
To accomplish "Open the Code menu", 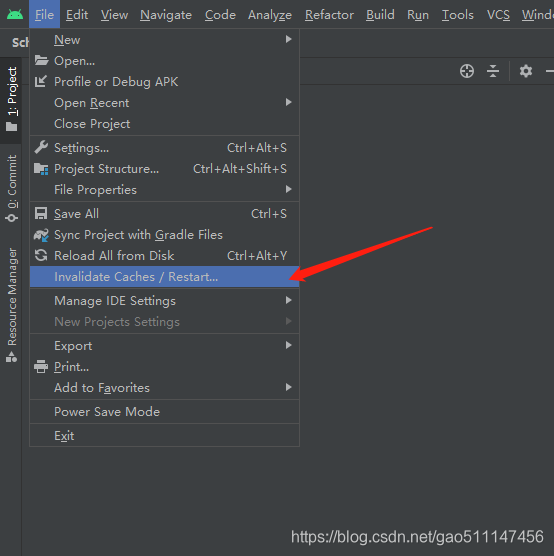I will coord(220,15).
